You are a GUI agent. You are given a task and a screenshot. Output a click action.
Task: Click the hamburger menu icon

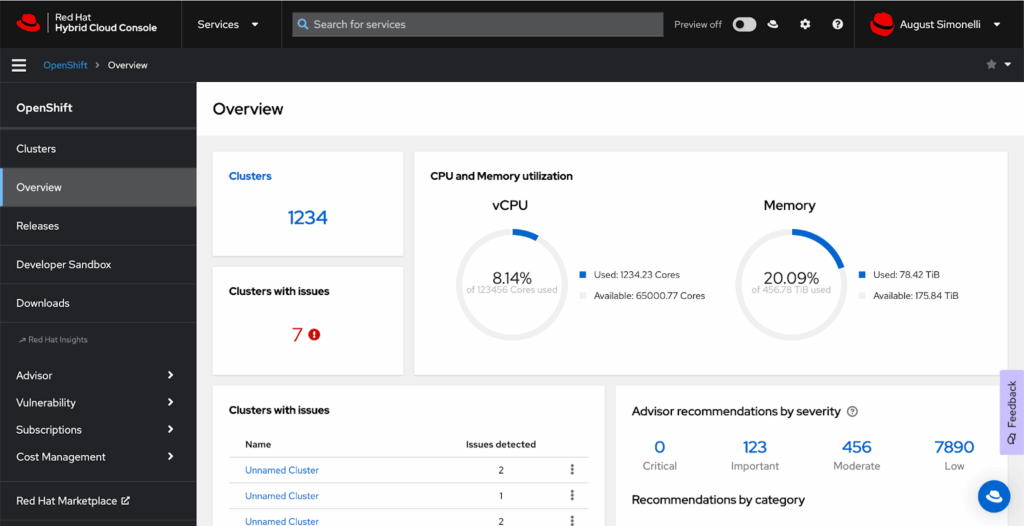(x=18, y=65)
